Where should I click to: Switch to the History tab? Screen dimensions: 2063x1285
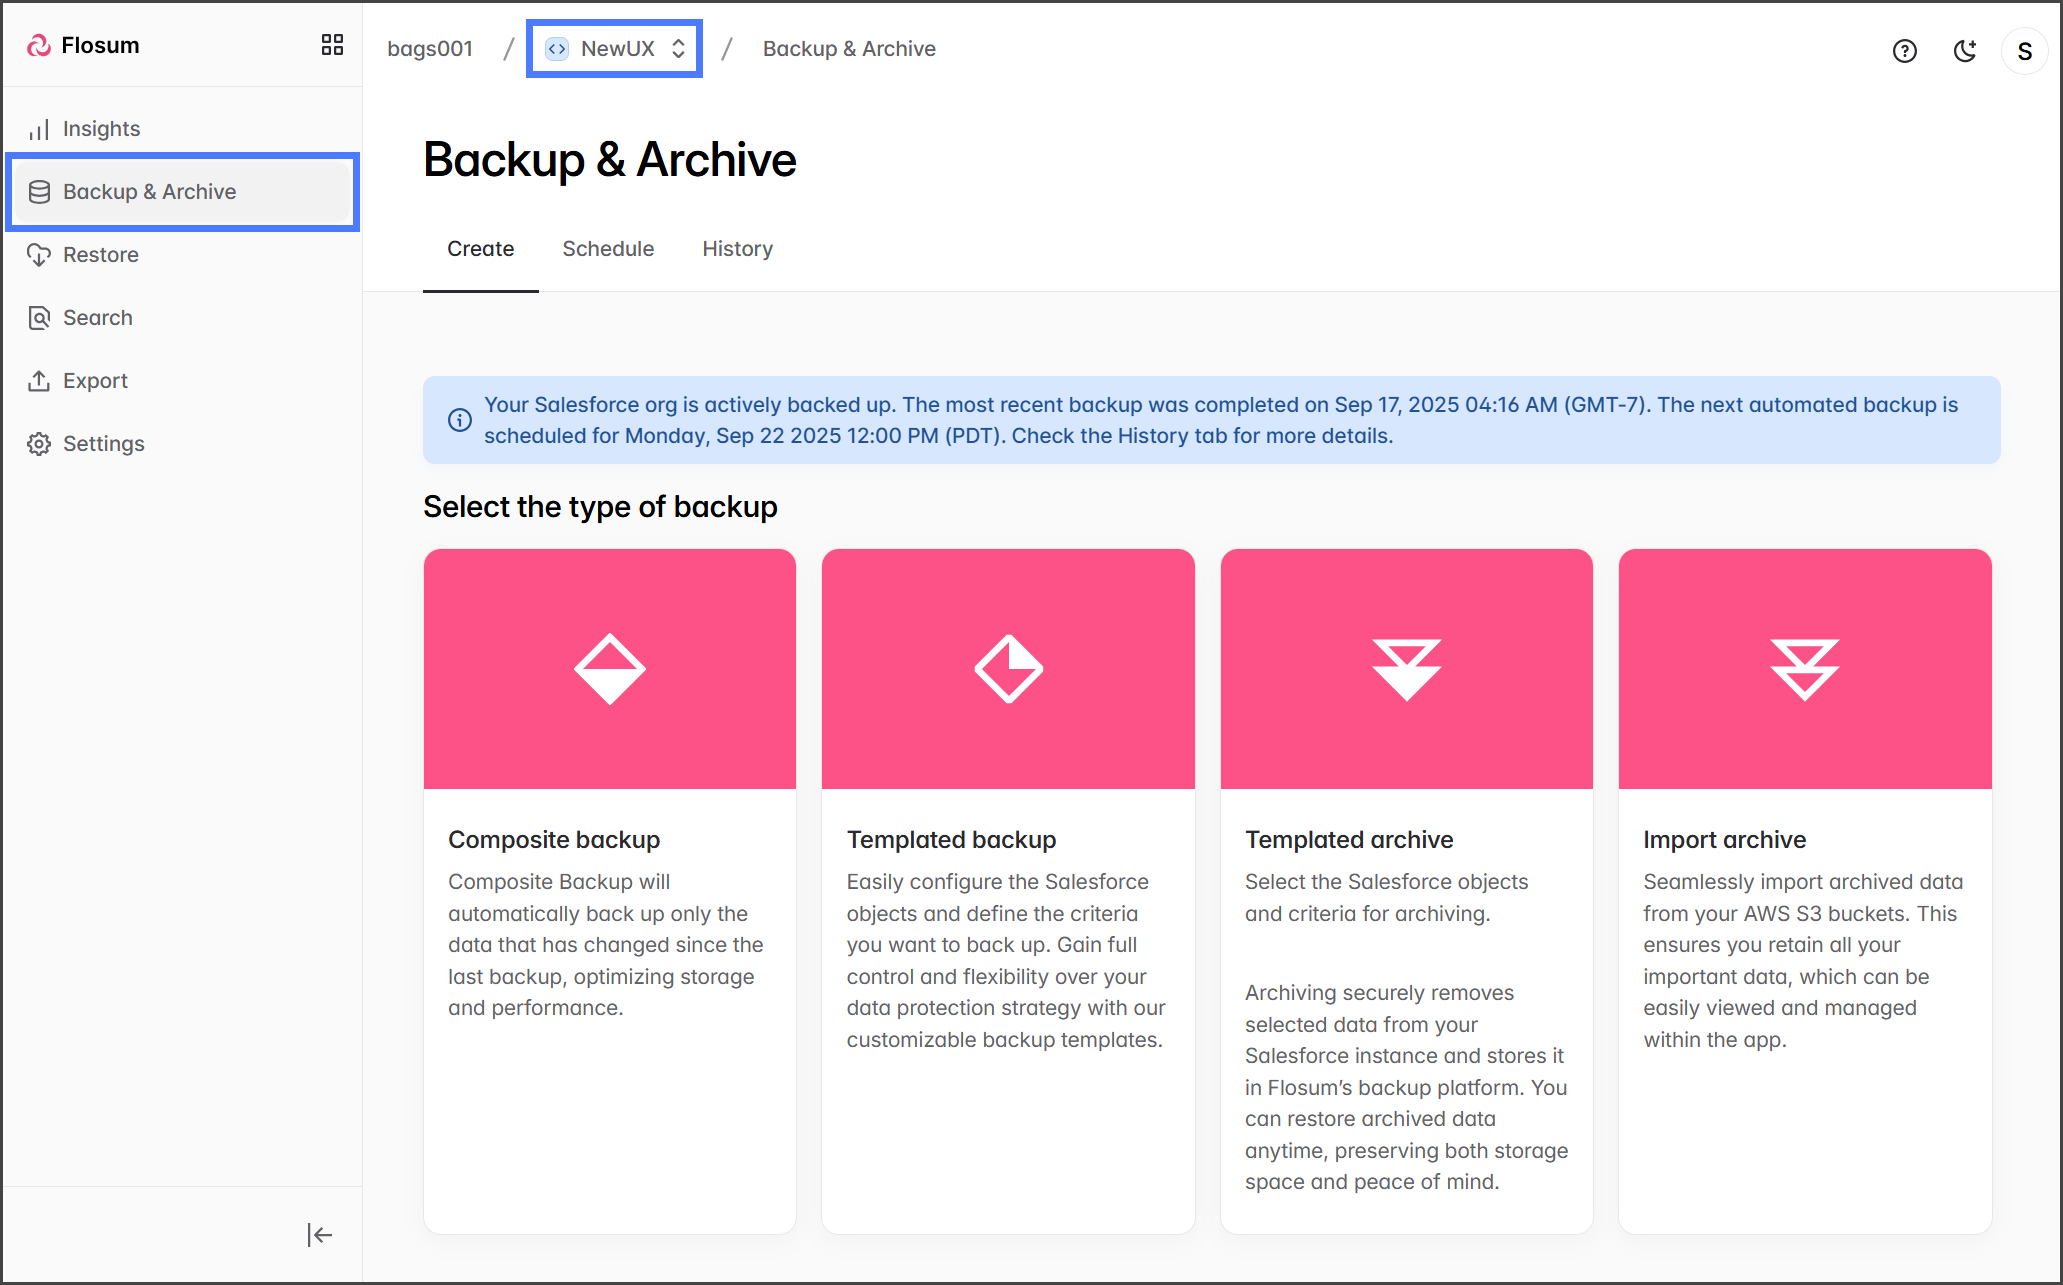[x=737, y=249]
